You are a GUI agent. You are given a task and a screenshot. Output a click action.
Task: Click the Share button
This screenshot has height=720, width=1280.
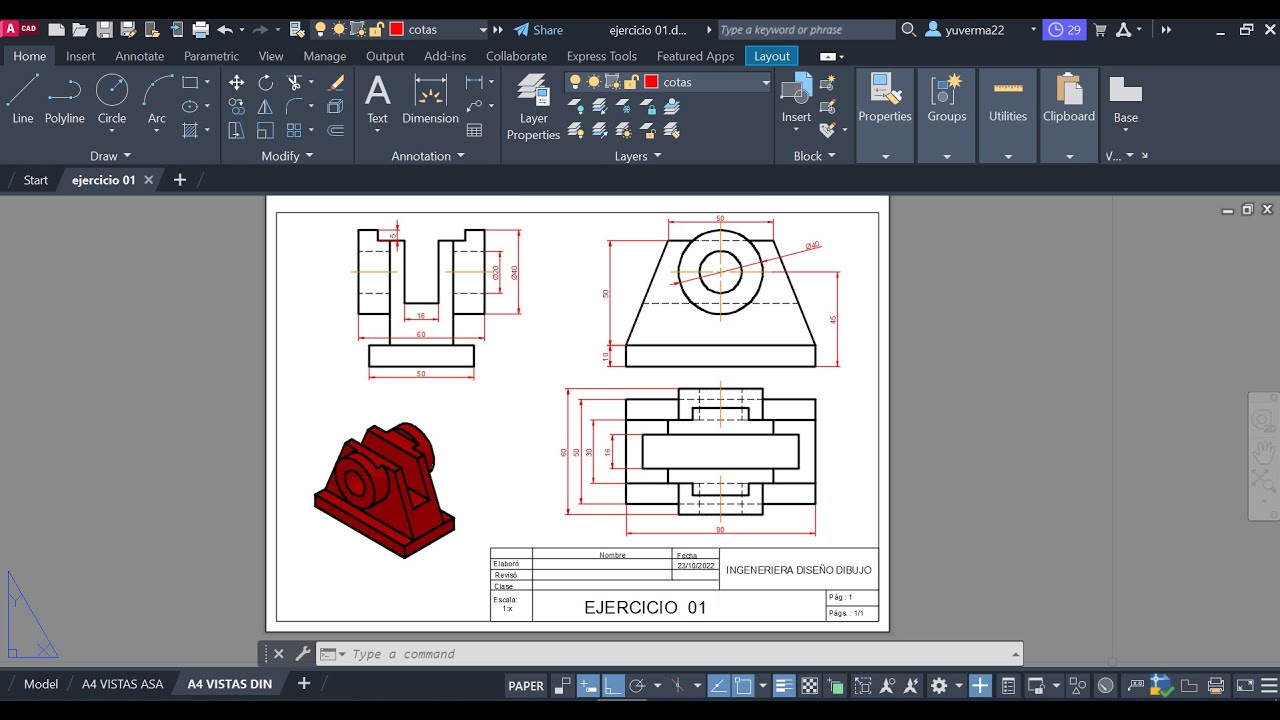[538, 30]
